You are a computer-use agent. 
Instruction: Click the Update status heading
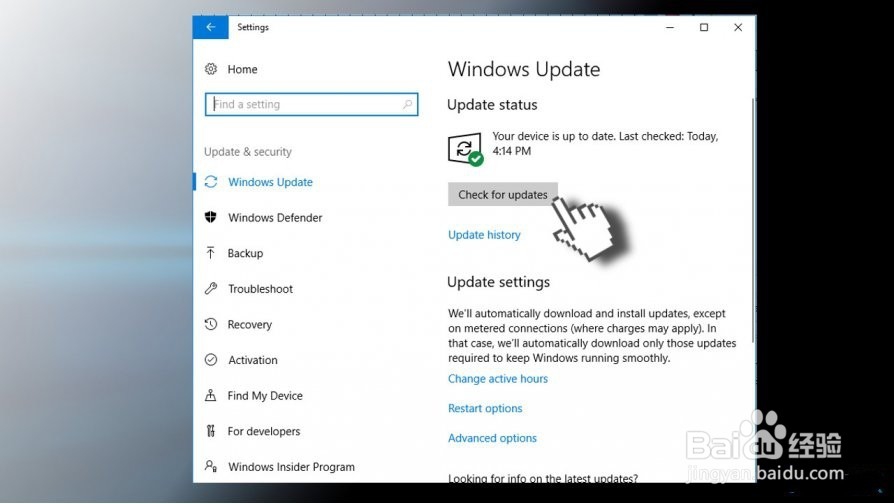click(x=492, y=105)
